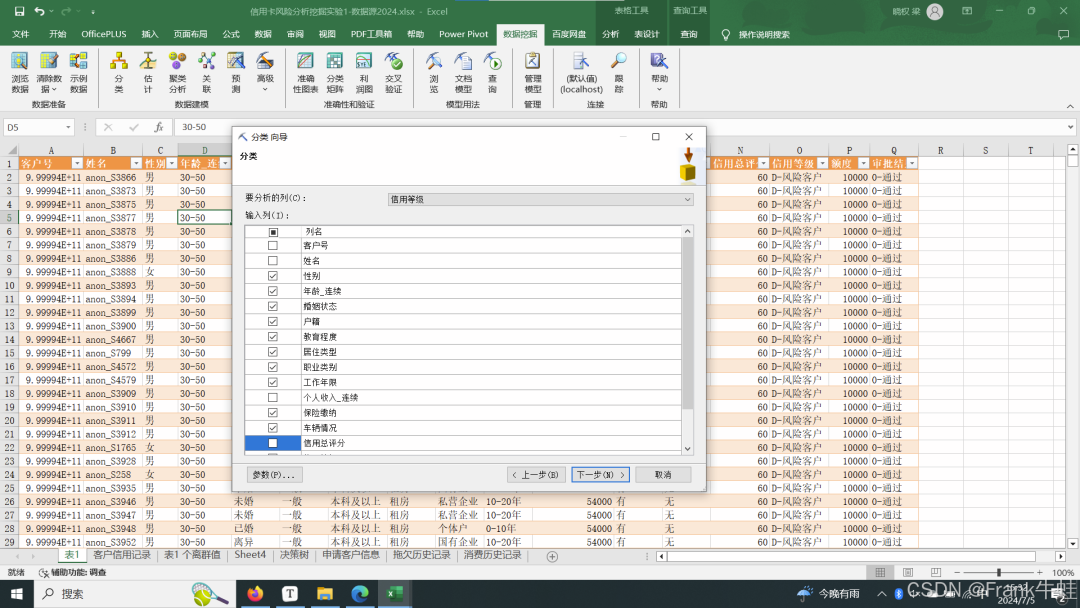Open Firefox from the Windows taskbar
This screenshot has width=1080, height=608.
(x=255, y=594)
